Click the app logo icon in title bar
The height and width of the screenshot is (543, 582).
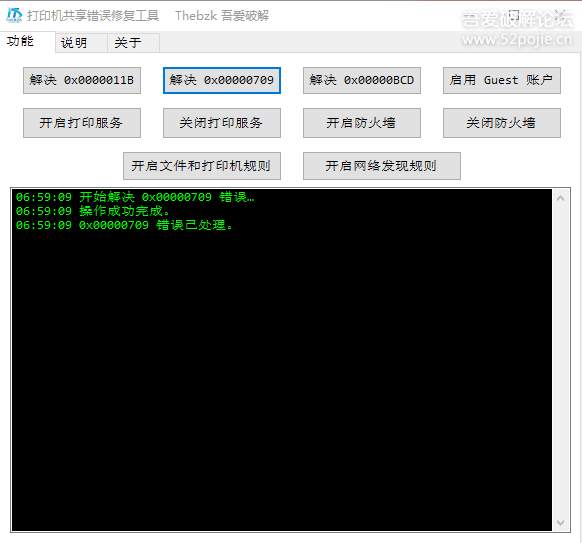click(x=14, y=15)
